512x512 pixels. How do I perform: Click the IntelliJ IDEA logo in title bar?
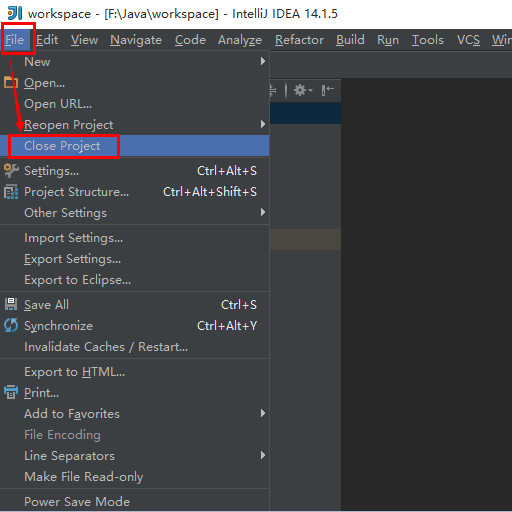tap(15, 14)
